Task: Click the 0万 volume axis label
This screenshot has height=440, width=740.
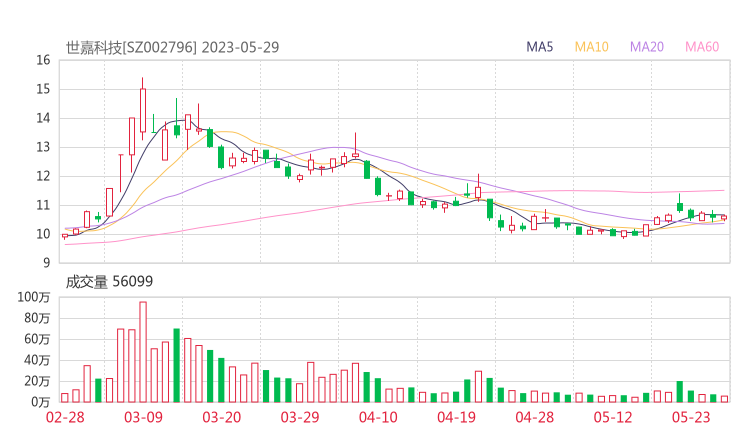Action: 40,402
